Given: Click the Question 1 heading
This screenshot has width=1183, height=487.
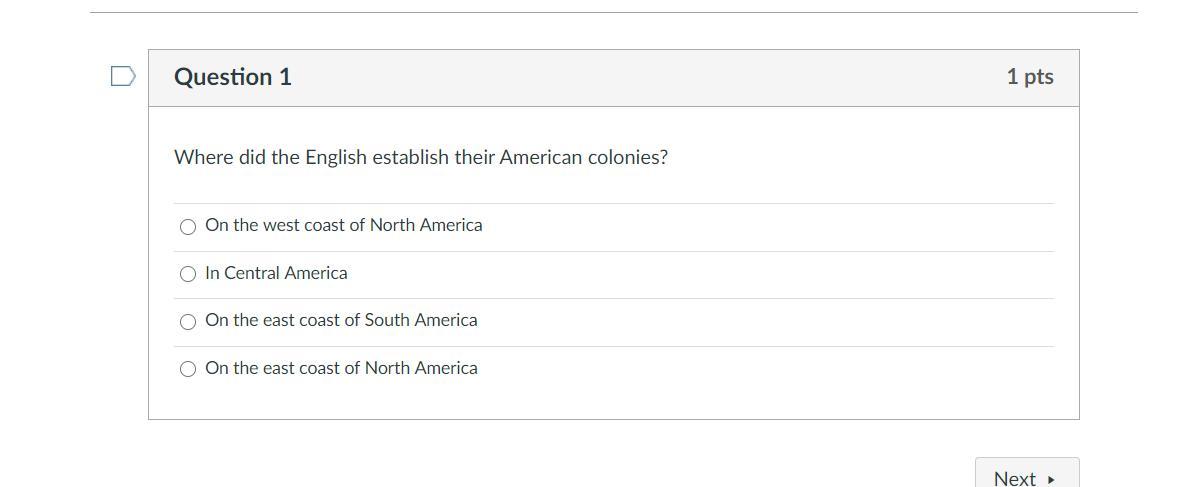Looking at the screenshot, I should click(233, 77).
